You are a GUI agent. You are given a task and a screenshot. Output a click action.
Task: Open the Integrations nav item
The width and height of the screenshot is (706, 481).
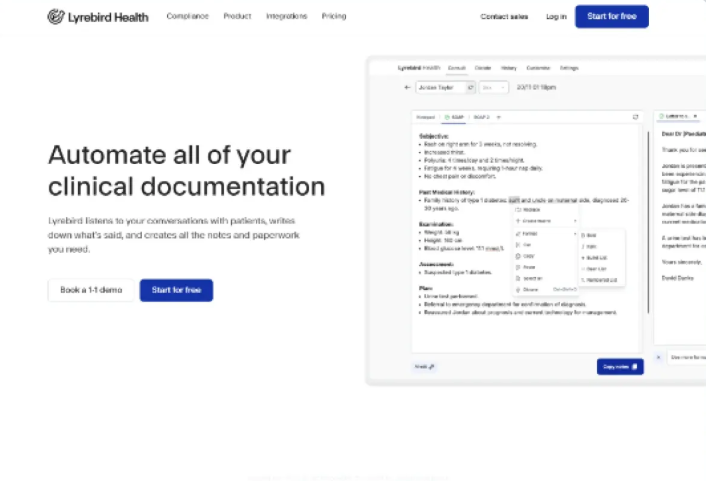[286, 16]
